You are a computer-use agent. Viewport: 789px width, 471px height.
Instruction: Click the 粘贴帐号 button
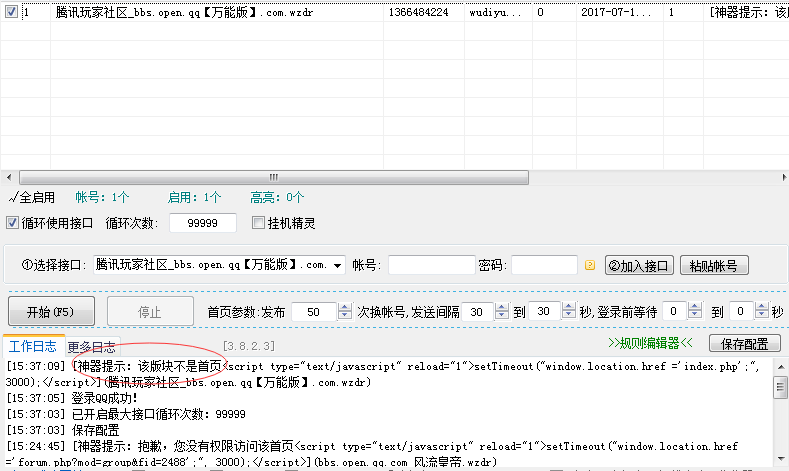714,266
